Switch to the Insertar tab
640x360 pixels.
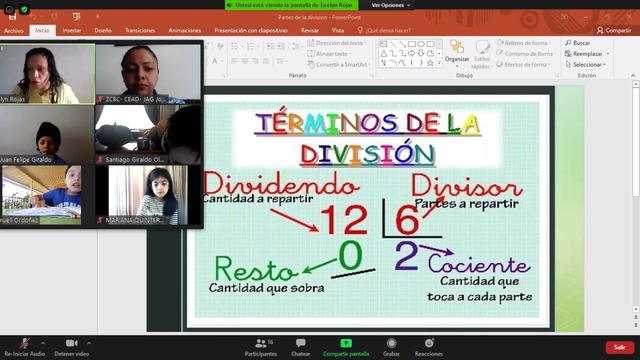point(72,31)
